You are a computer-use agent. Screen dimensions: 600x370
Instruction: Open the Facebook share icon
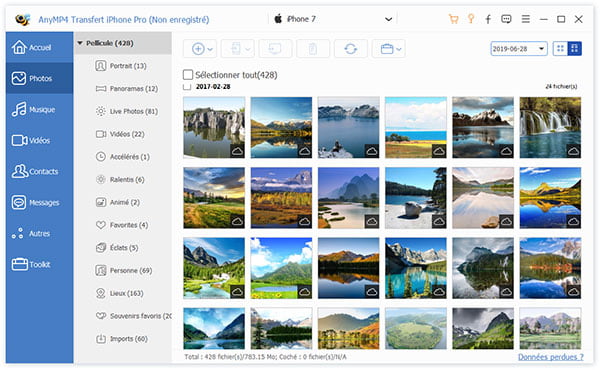coord(488,19)
